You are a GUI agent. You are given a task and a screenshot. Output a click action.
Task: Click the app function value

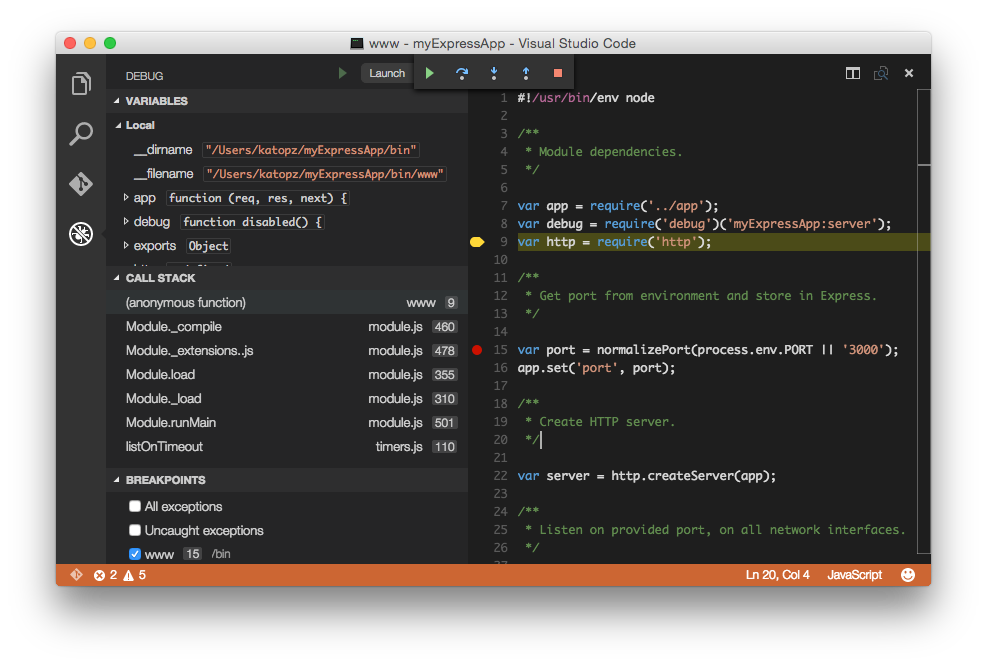pyautogui.click(x=258, y=198)
